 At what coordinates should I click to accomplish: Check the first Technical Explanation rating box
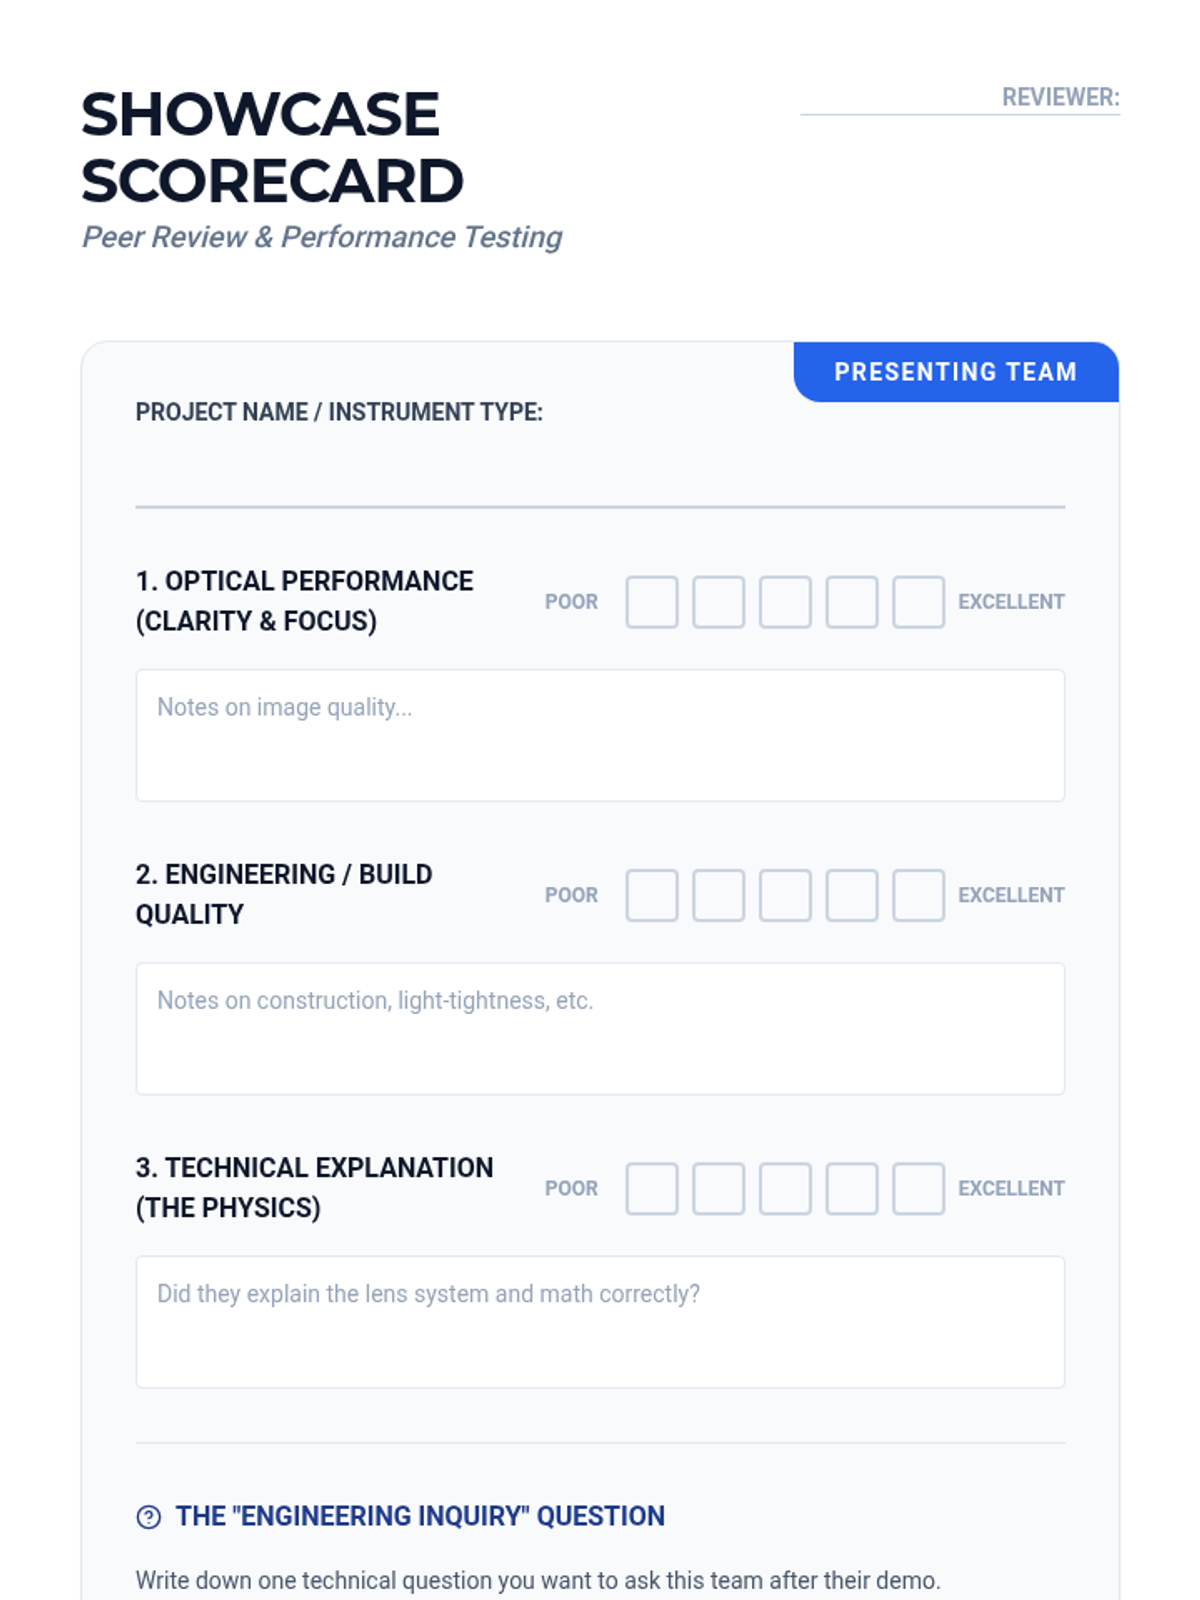[x=652, y=1188]
